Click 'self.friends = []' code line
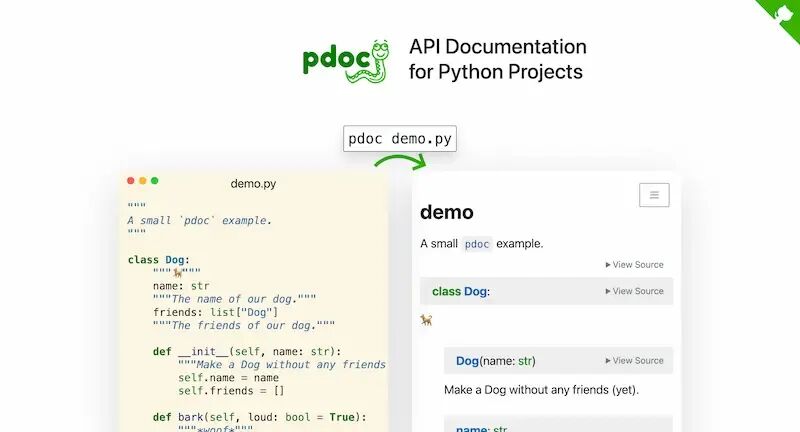 pos(231,391)
